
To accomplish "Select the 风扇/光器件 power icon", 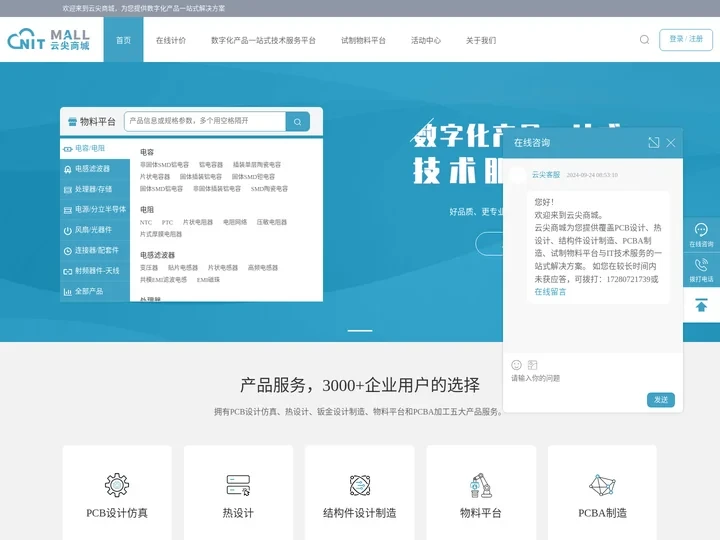I will 68,231.
